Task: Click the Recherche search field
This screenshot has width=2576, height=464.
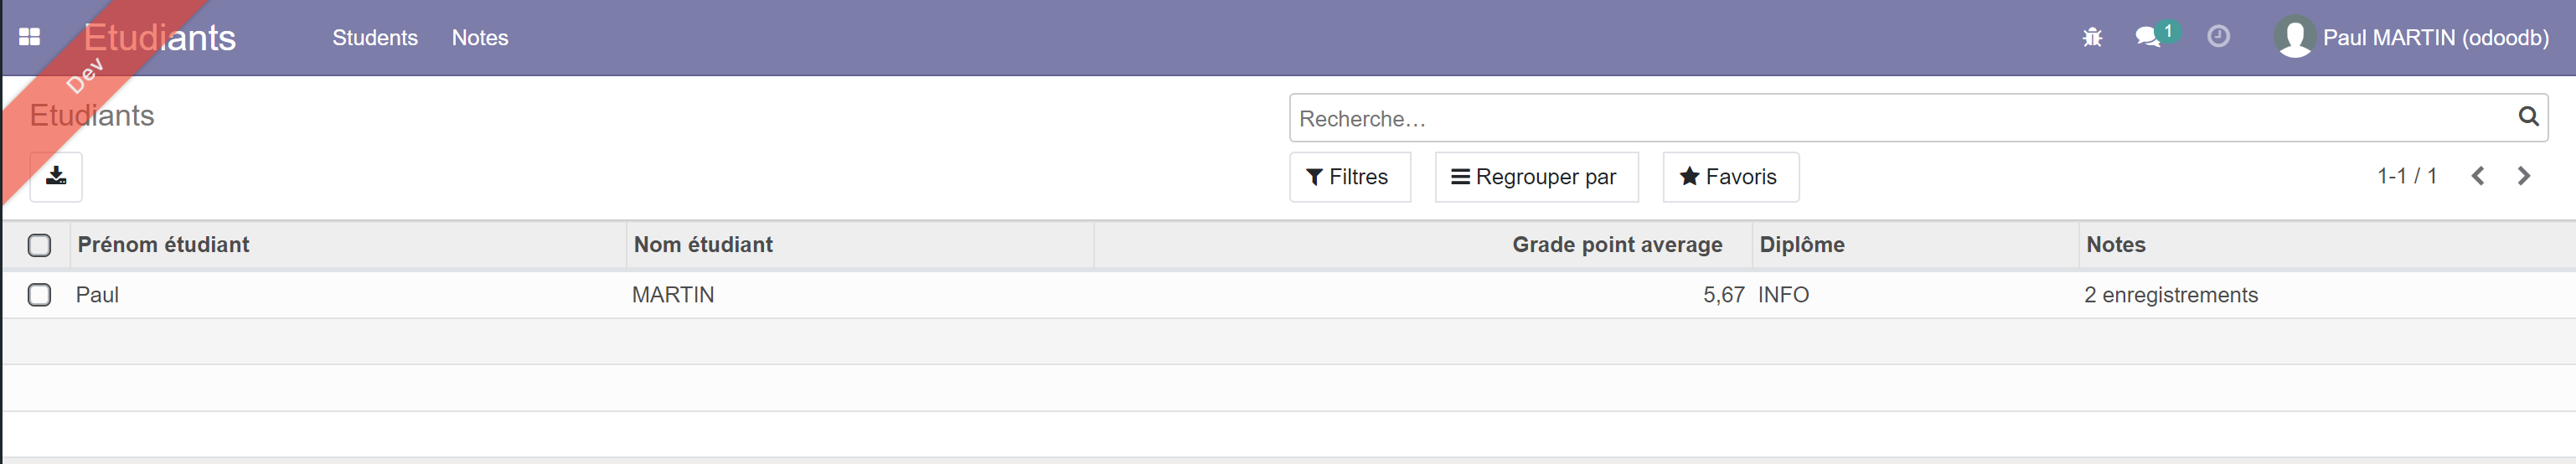Action: click(x=1900, y=119)
